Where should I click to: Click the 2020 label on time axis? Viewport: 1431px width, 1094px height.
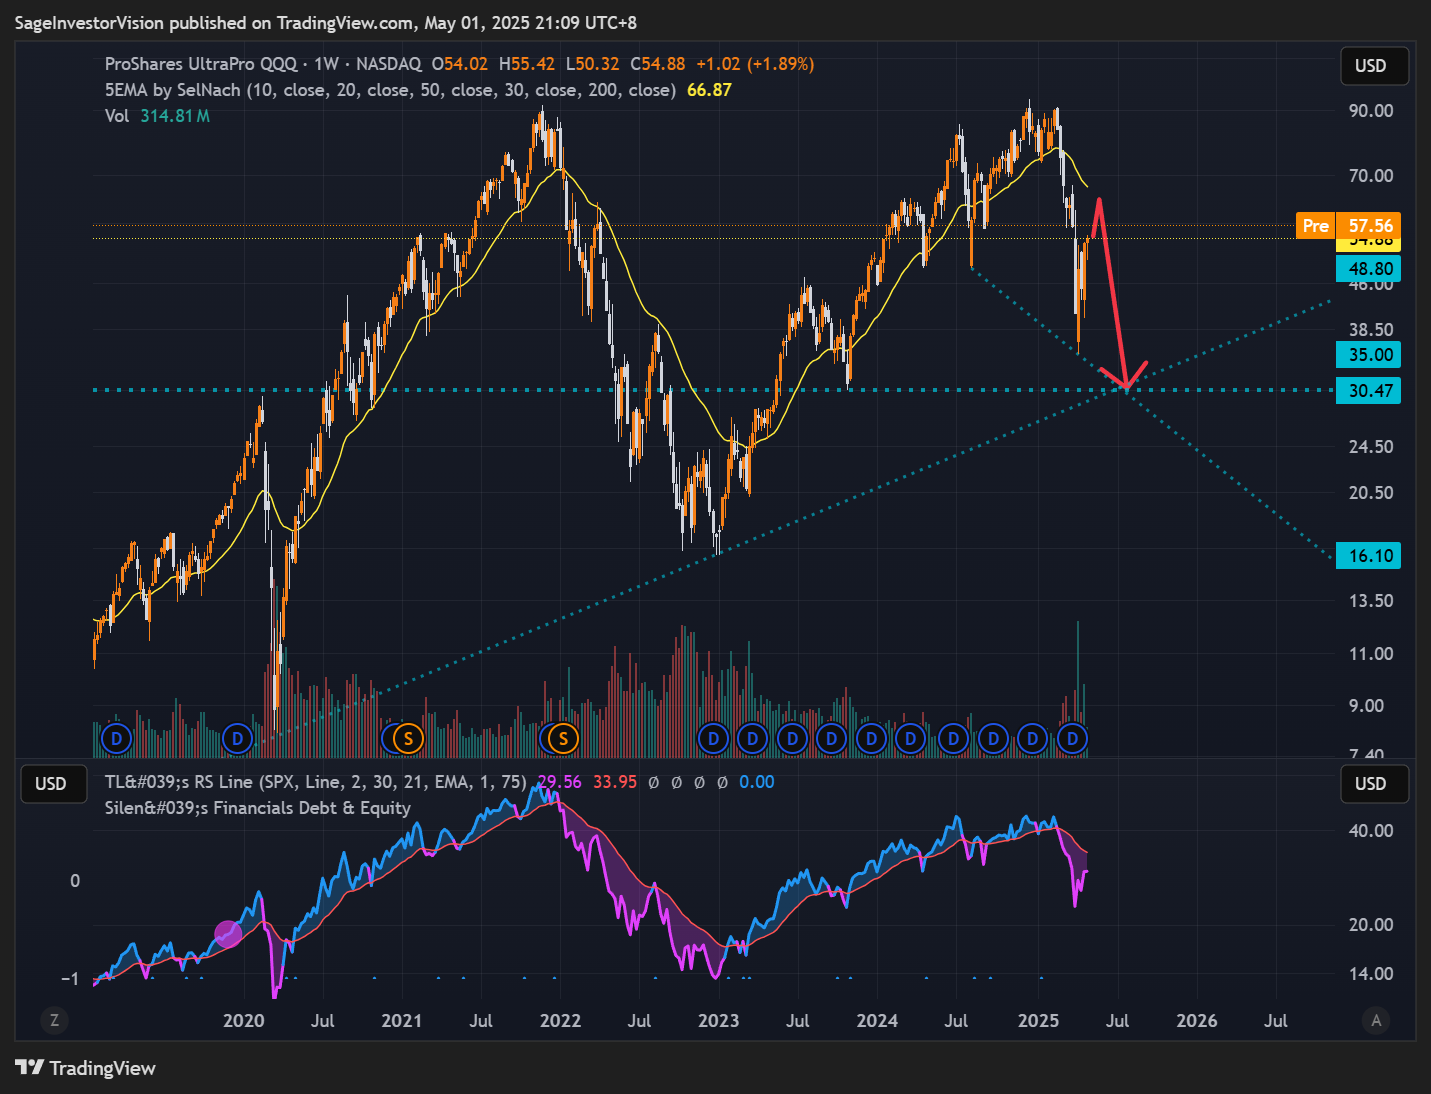pos(244,1021)
